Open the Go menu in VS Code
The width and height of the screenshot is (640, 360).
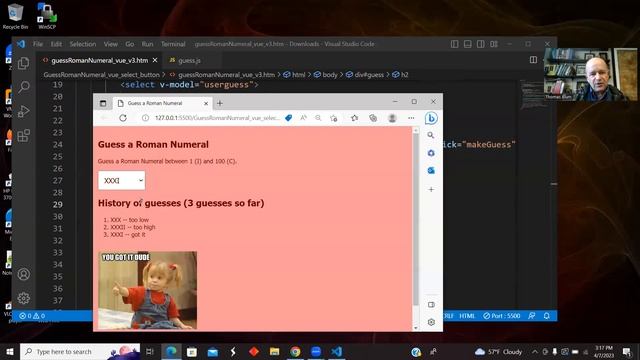tap(130, 44)
